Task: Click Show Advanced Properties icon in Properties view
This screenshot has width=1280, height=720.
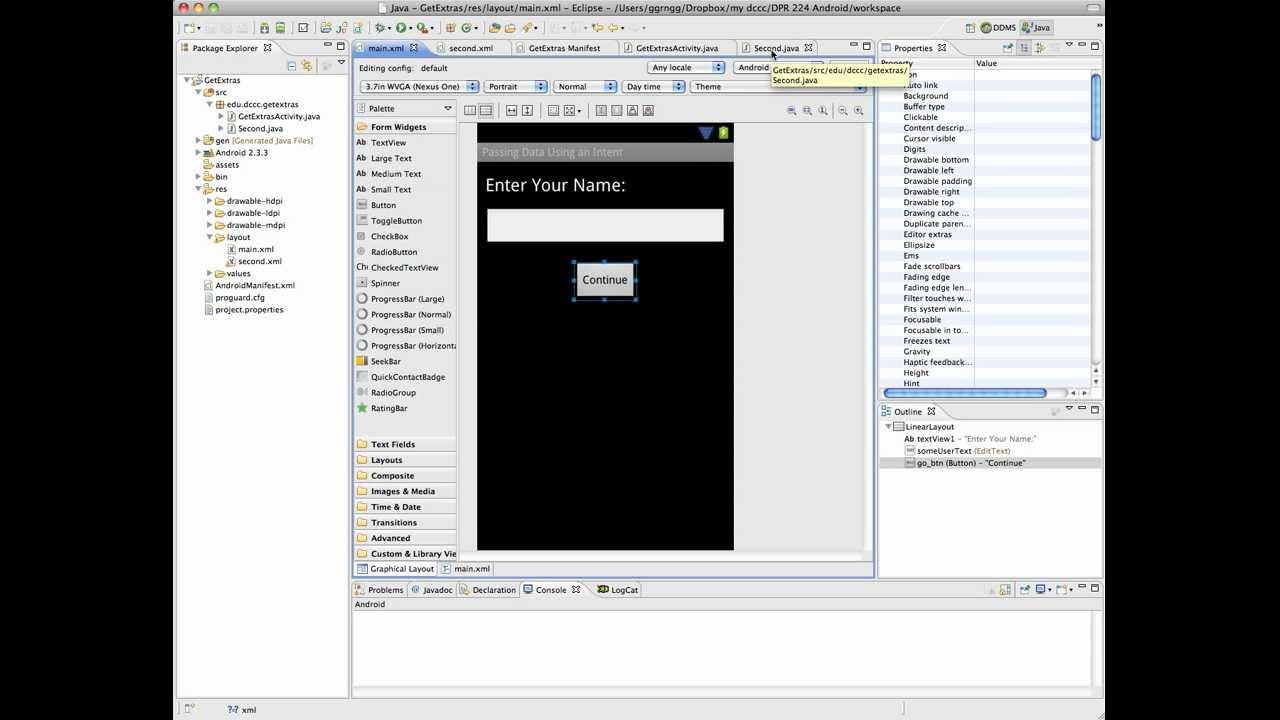Action: tap(1041, 48)
